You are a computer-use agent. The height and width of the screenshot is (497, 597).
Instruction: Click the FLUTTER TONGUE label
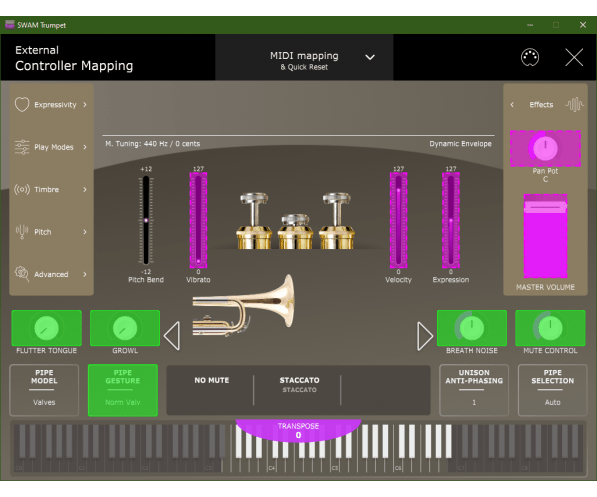tap(46, 350)
